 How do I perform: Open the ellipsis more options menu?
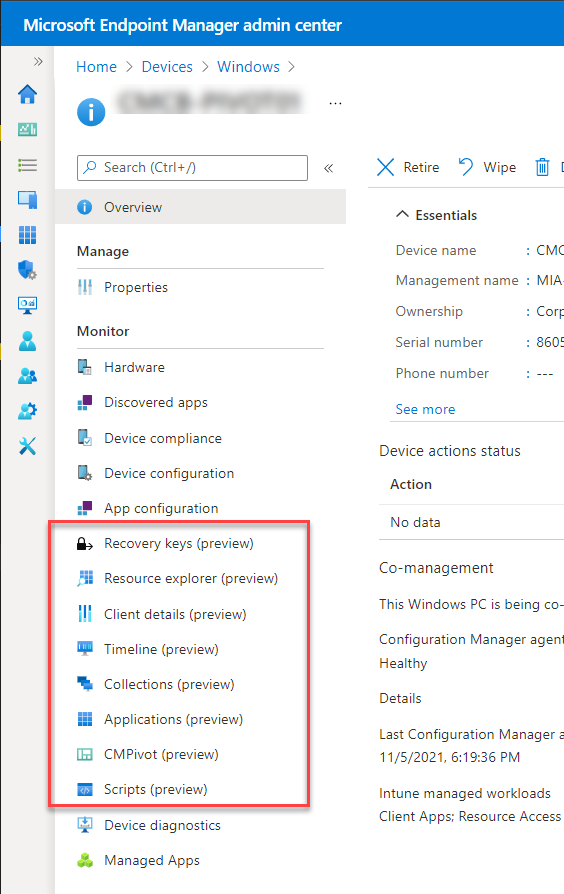pos(335,104)
